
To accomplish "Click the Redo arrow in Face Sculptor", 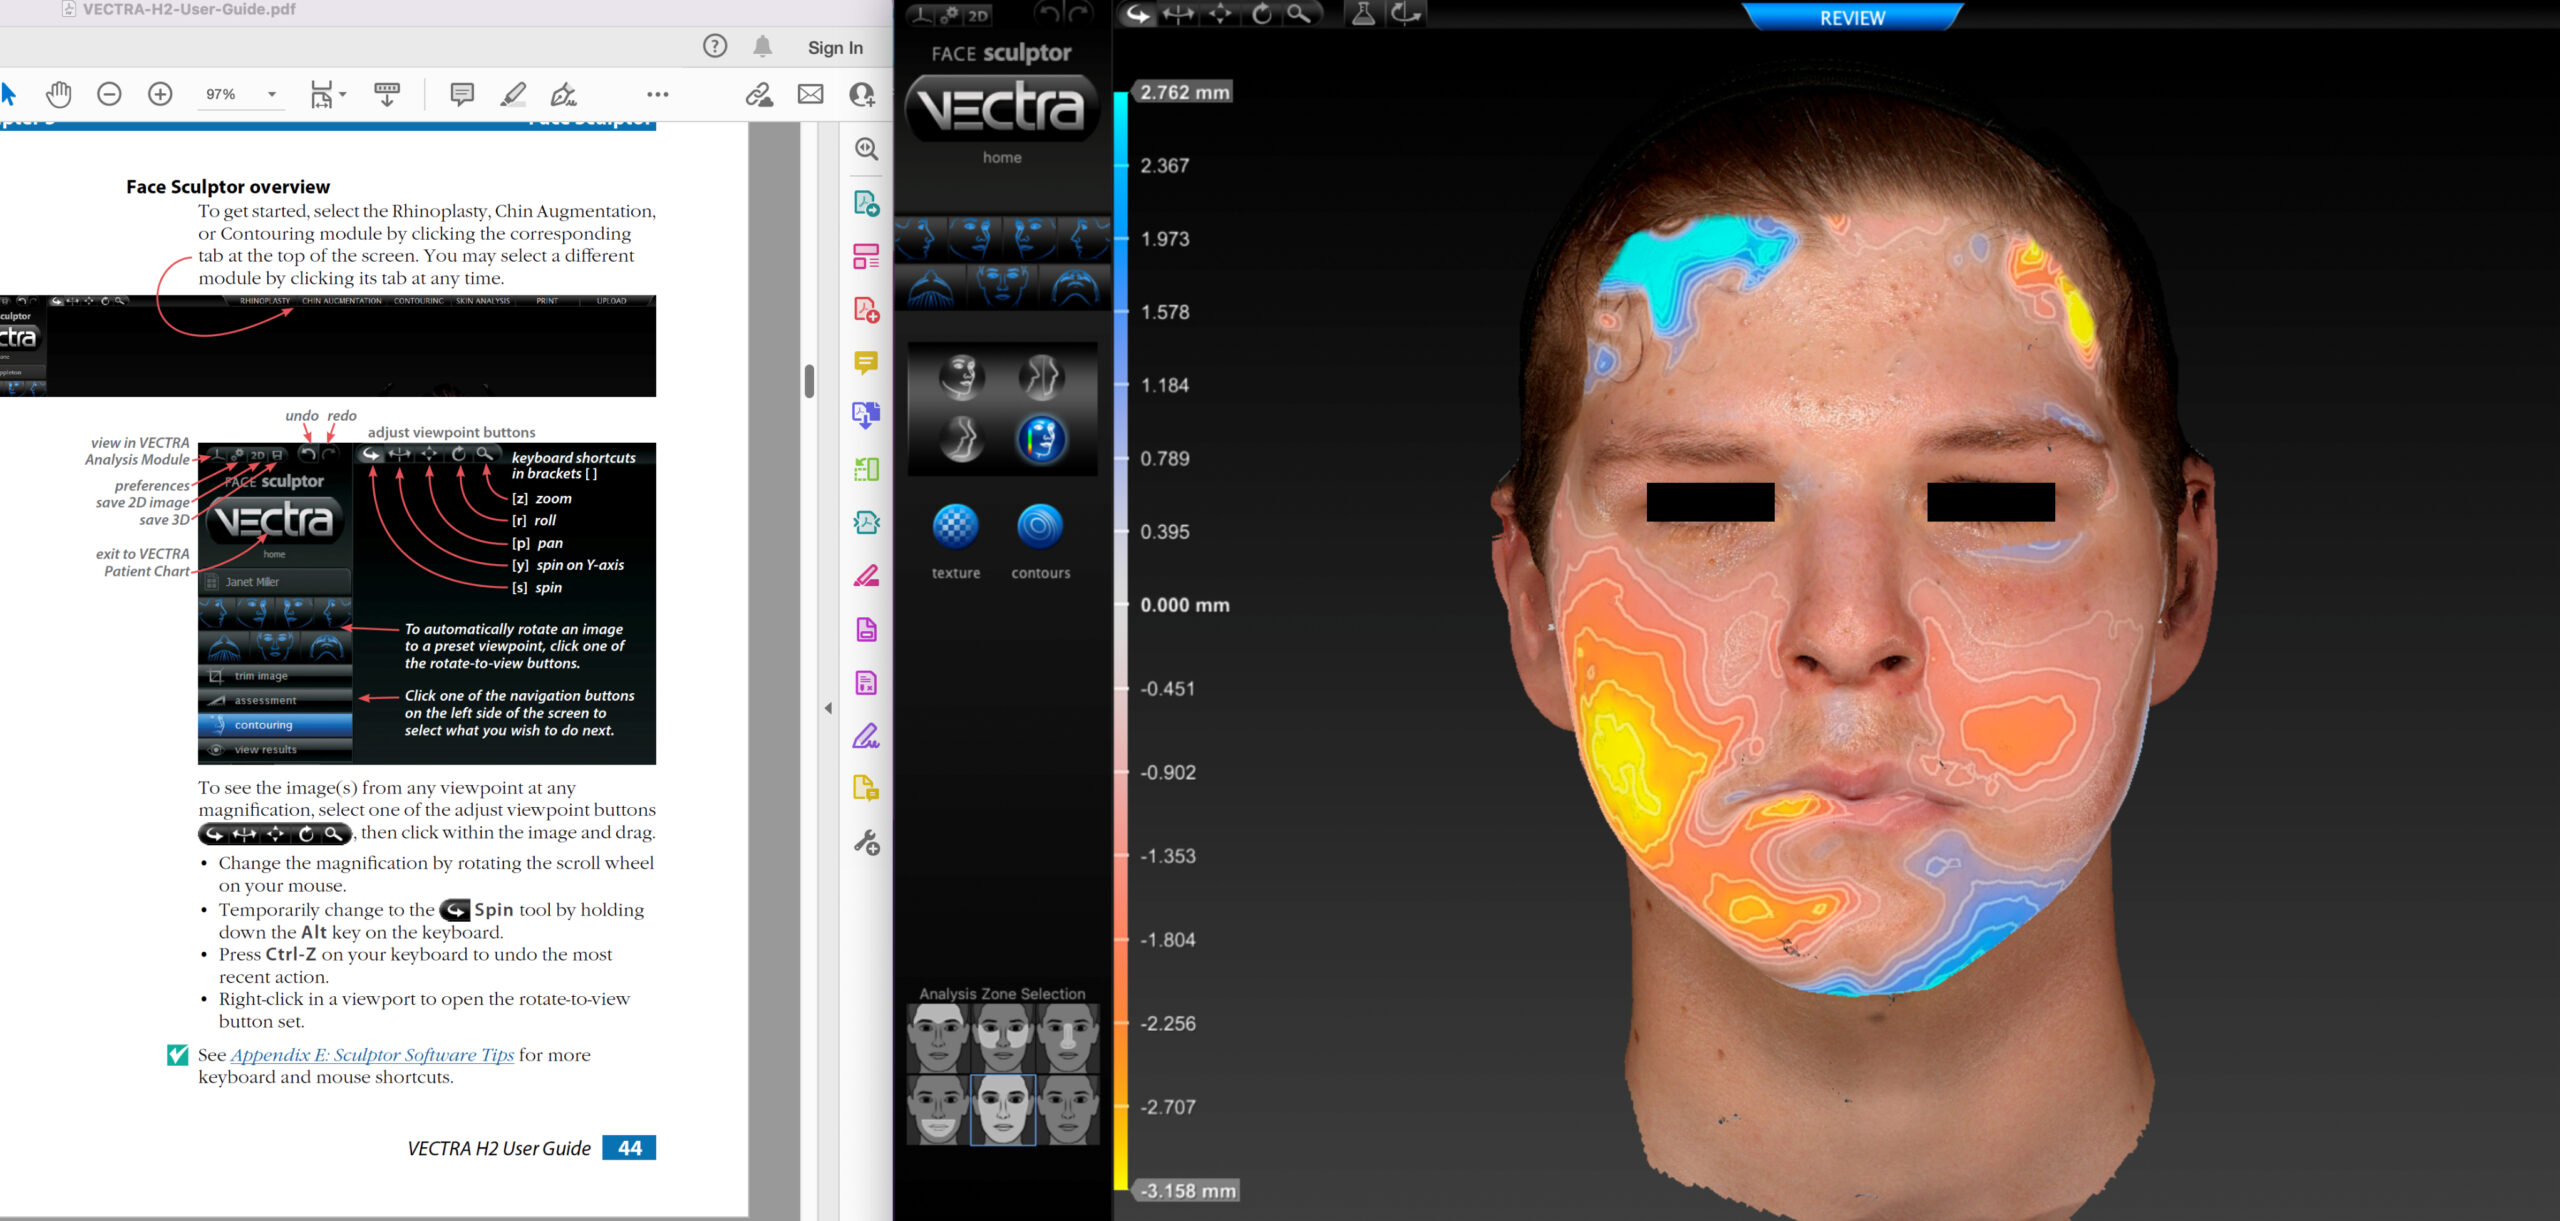I will 1080,13.
